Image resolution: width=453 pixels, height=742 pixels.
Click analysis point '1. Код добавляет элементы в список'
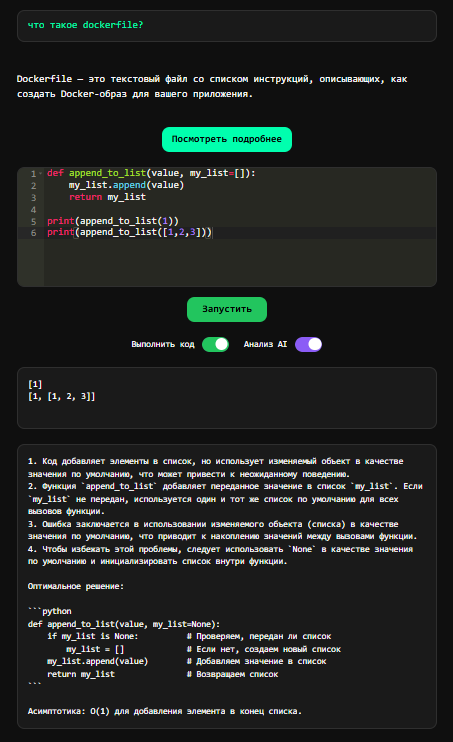point(215,468)
